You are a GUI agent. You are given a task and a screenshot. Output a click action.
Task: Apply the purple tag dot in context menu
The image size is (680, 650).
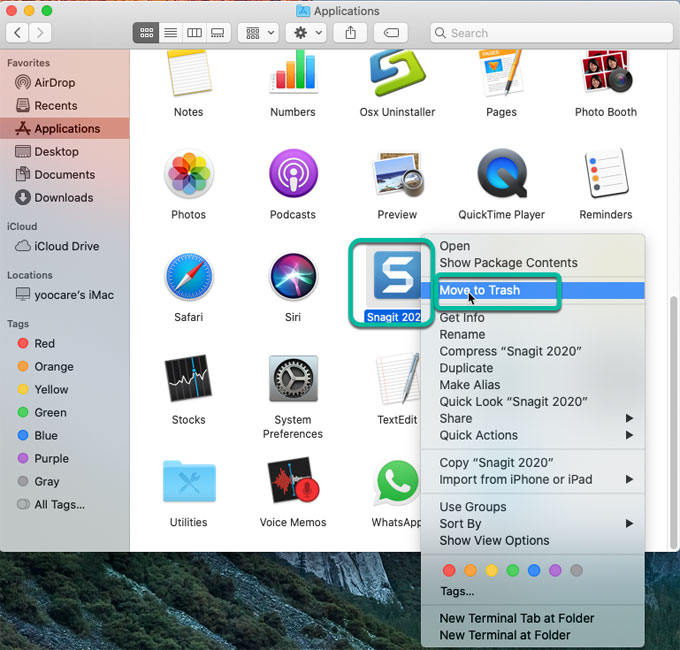point(555,570)
